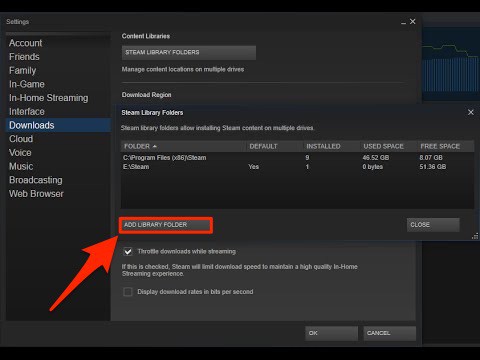The width and height of the screenshot is (480, 360).
Task: Select the Downloads category
Action: (58, 125)
